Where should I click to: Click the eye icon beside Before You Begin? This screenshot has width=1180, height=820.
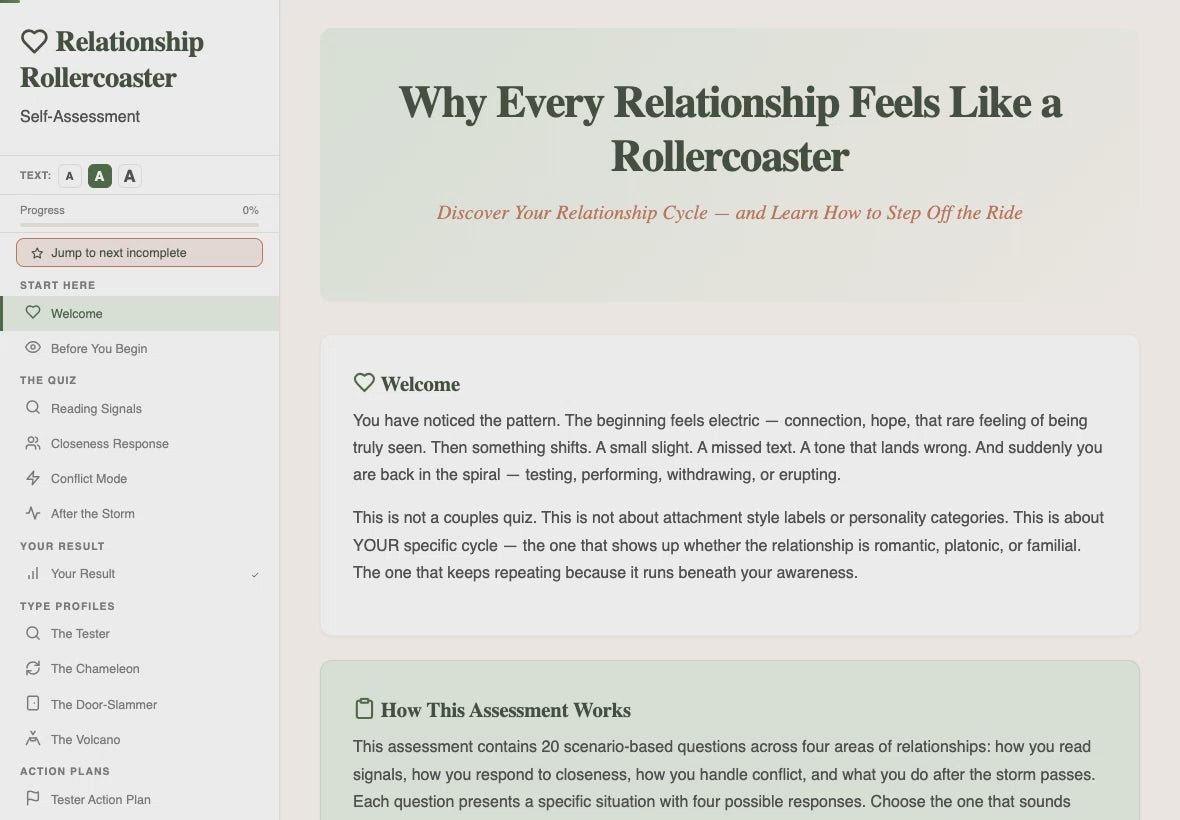tap(32, 348)
